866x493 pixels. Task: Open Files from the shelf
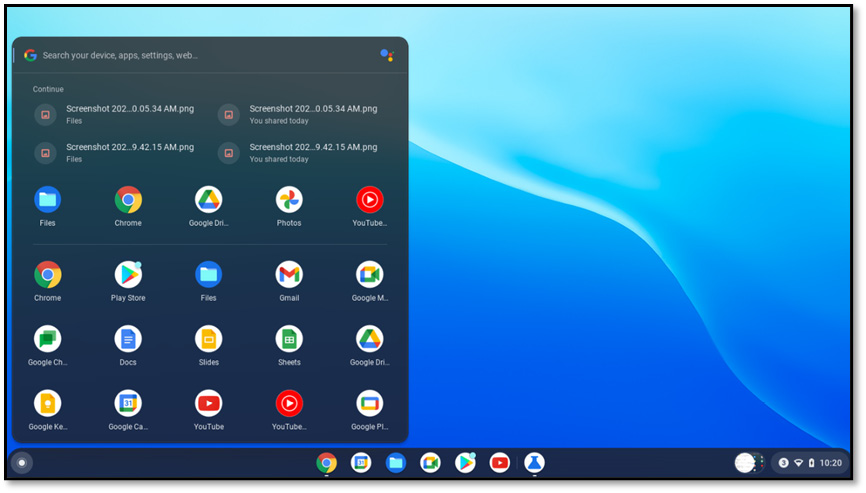(395, 463)
